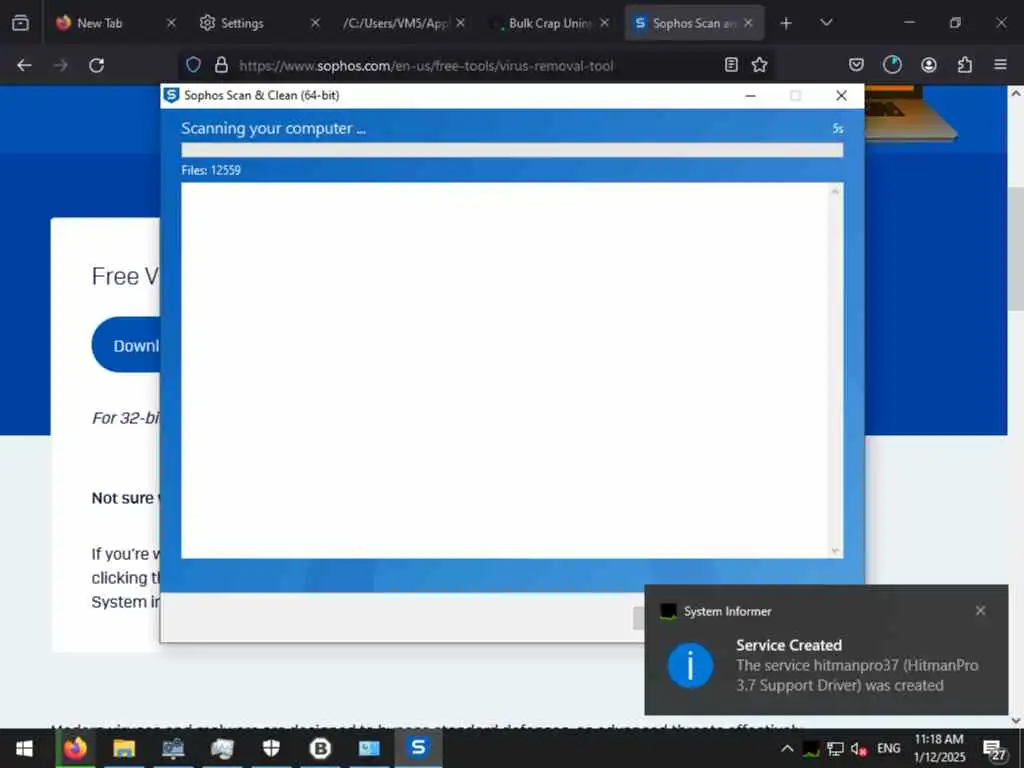Image resolution: width=1024 pixels, height=768 pixels.
Task: Click the scan results list scrollbar
Action: tap(835, 371)
